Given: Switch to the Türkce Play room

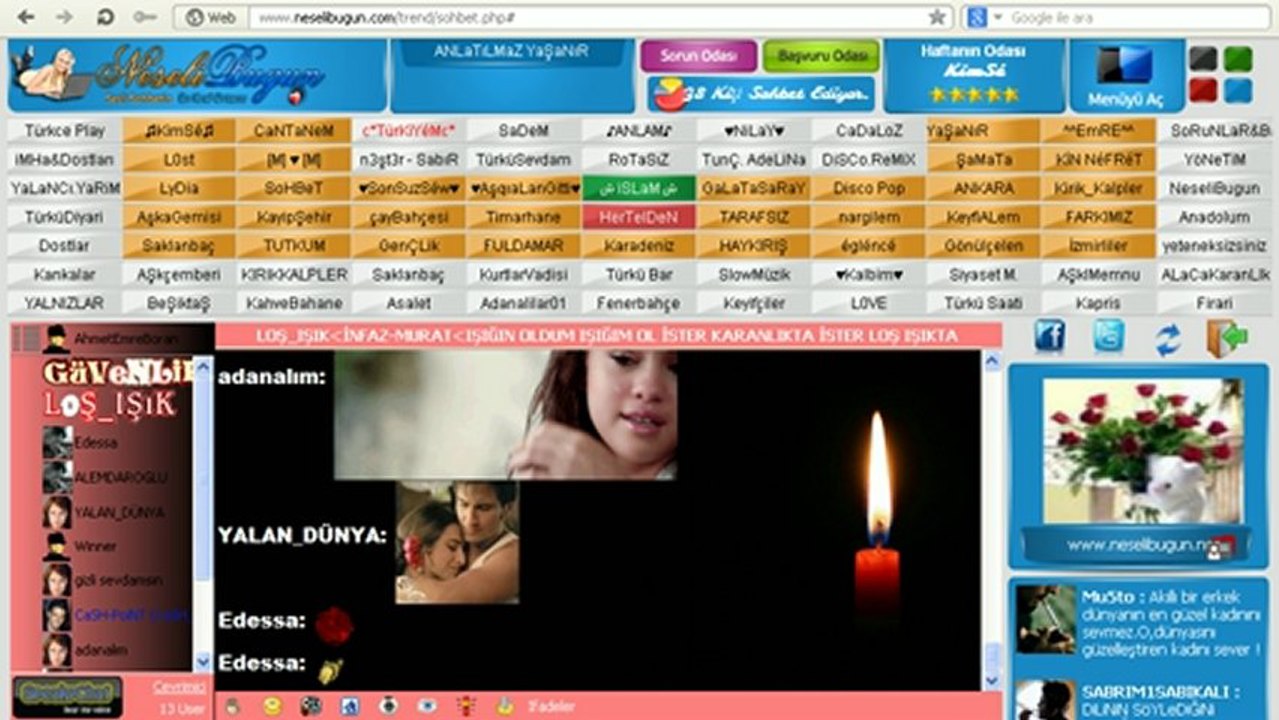Looking at the screenshot, I should [x=64, y=131].
